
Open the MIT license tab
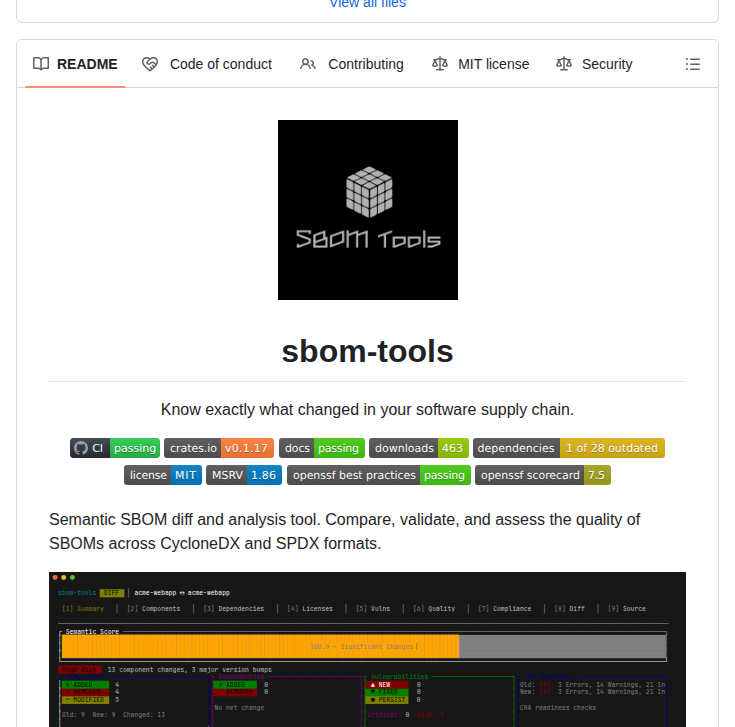click(x=480, y=64)
